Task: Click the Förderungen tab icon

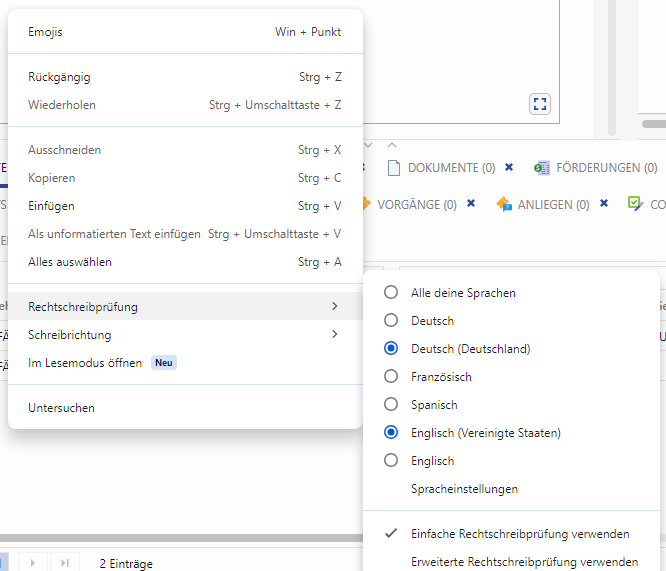Action: point(542,168)
